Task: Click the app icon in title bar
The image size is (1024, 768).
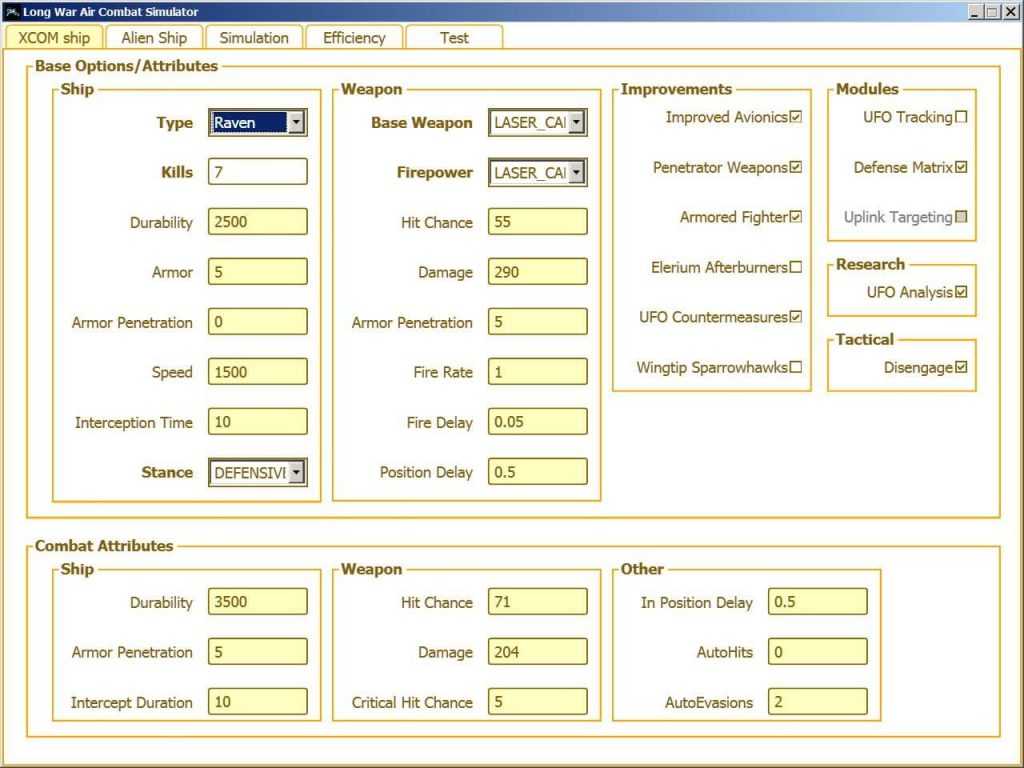Action: 12,12
